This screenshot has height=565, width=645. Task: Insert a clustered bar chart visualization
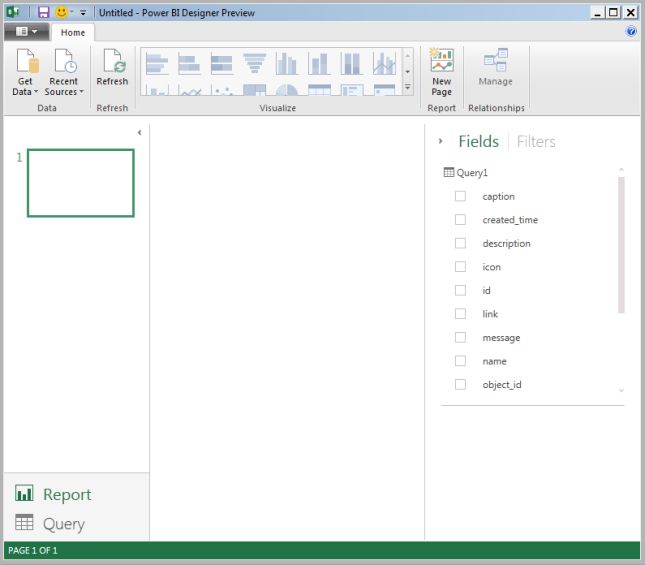[x=157, y=64]
